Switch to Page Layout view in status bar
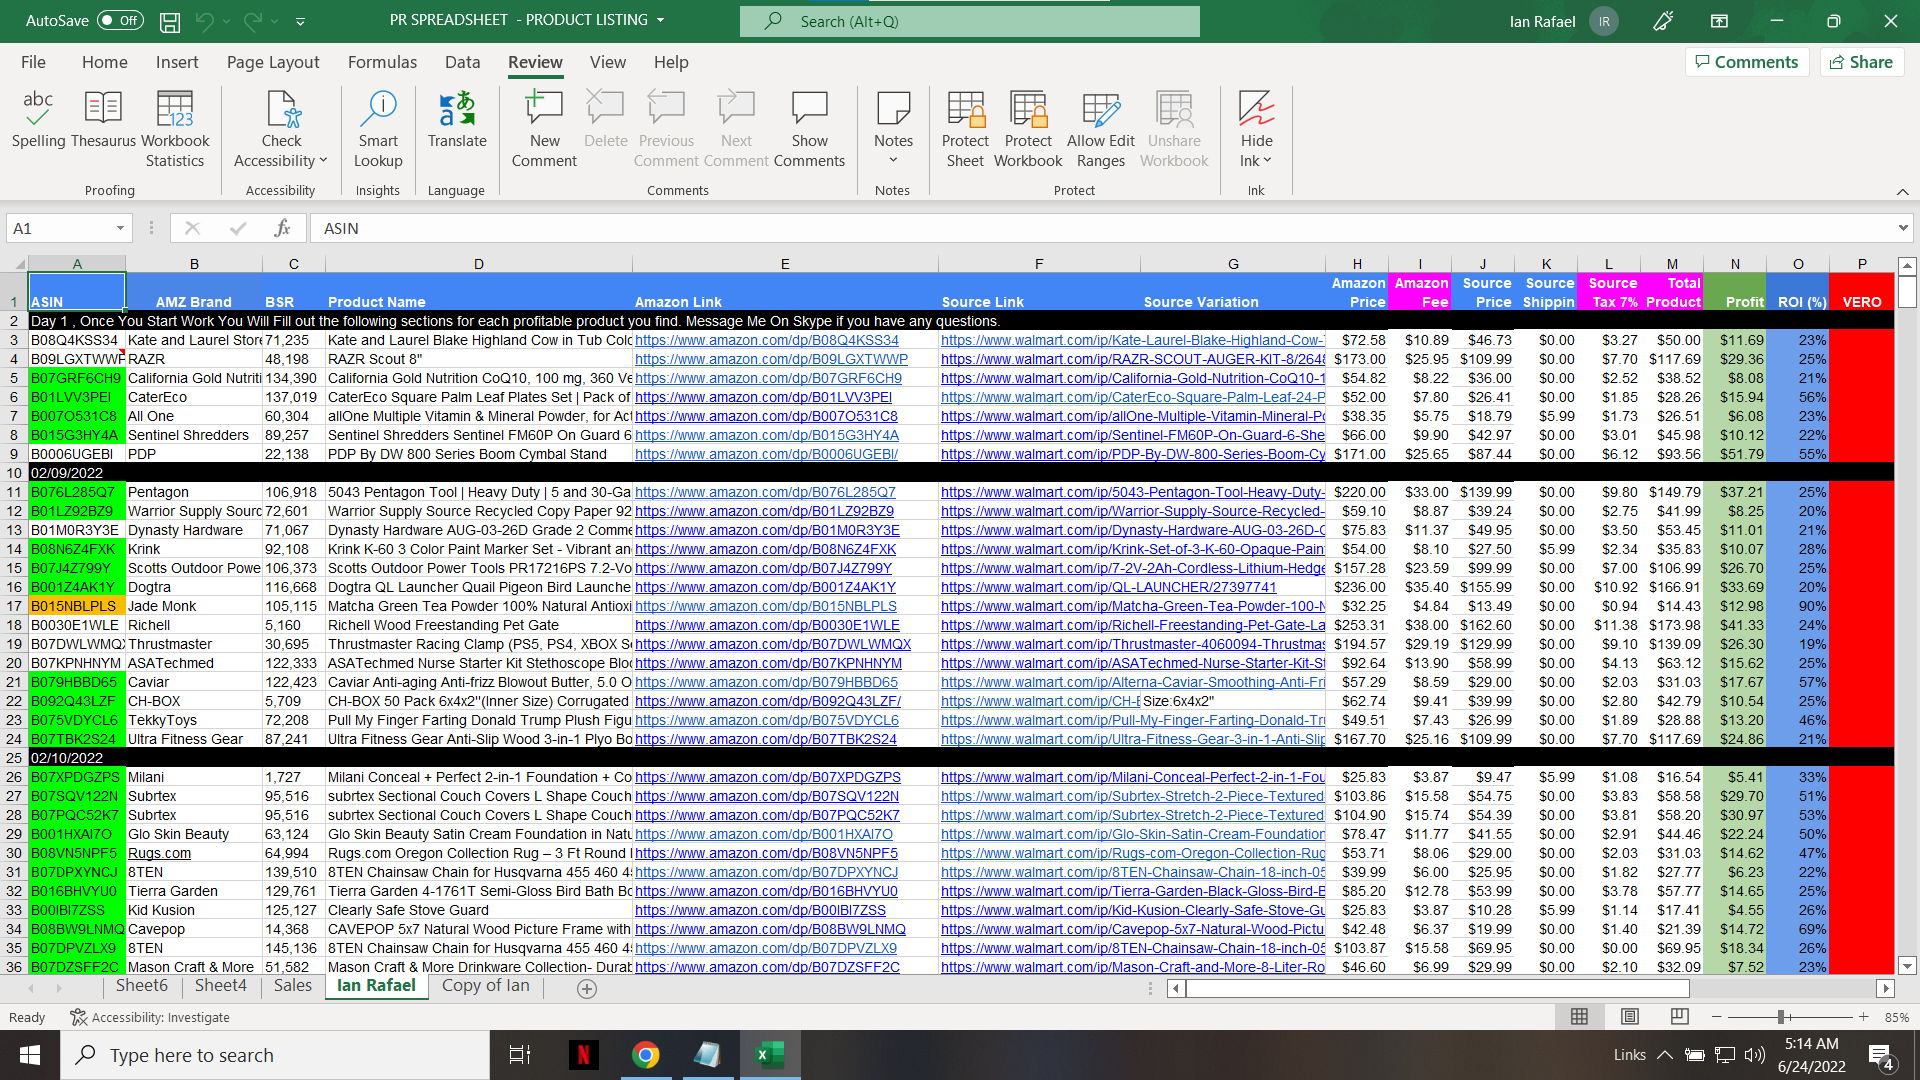This screenshot has height=1080, width=1920. (1630, 1017)
